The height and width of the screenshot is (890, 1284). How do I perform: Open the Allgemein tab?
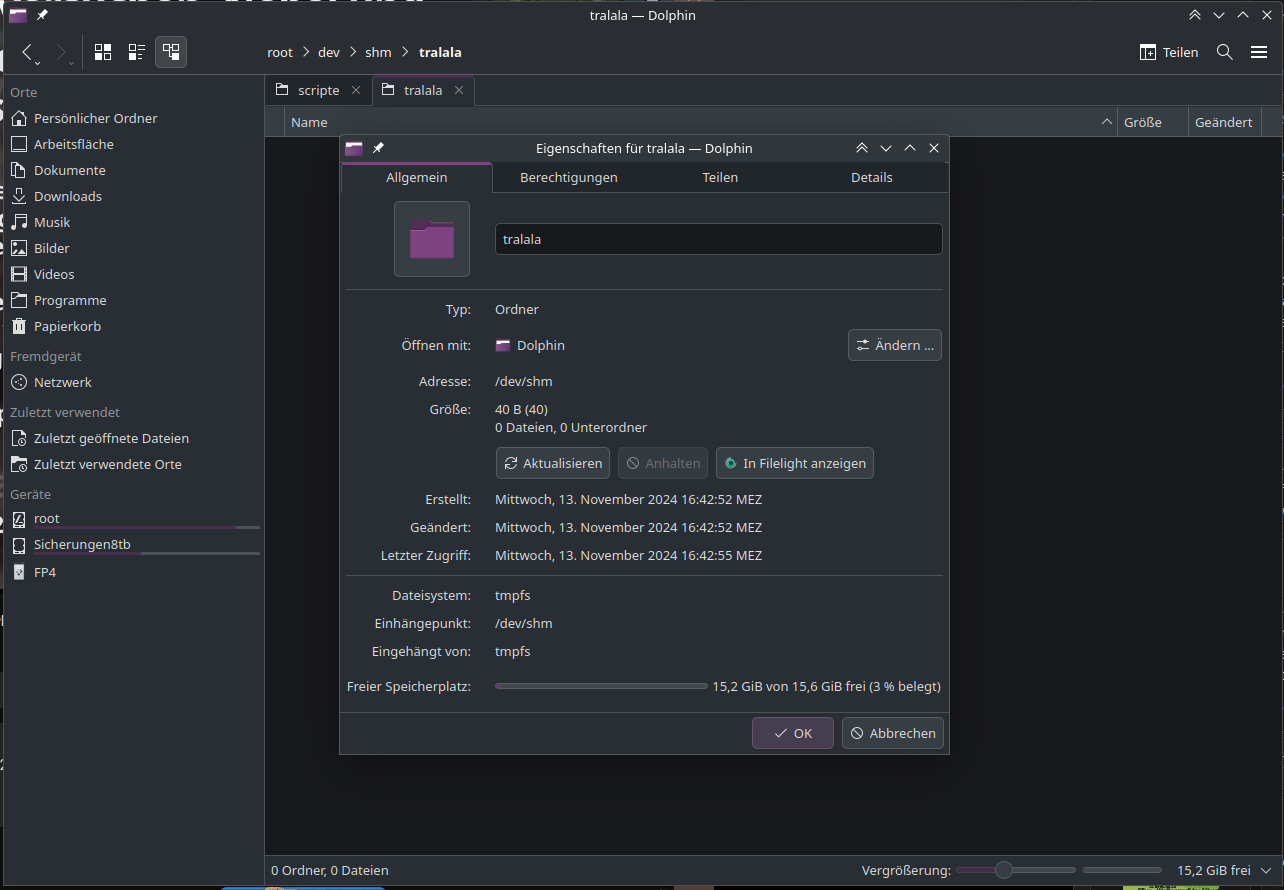[417, 177]
